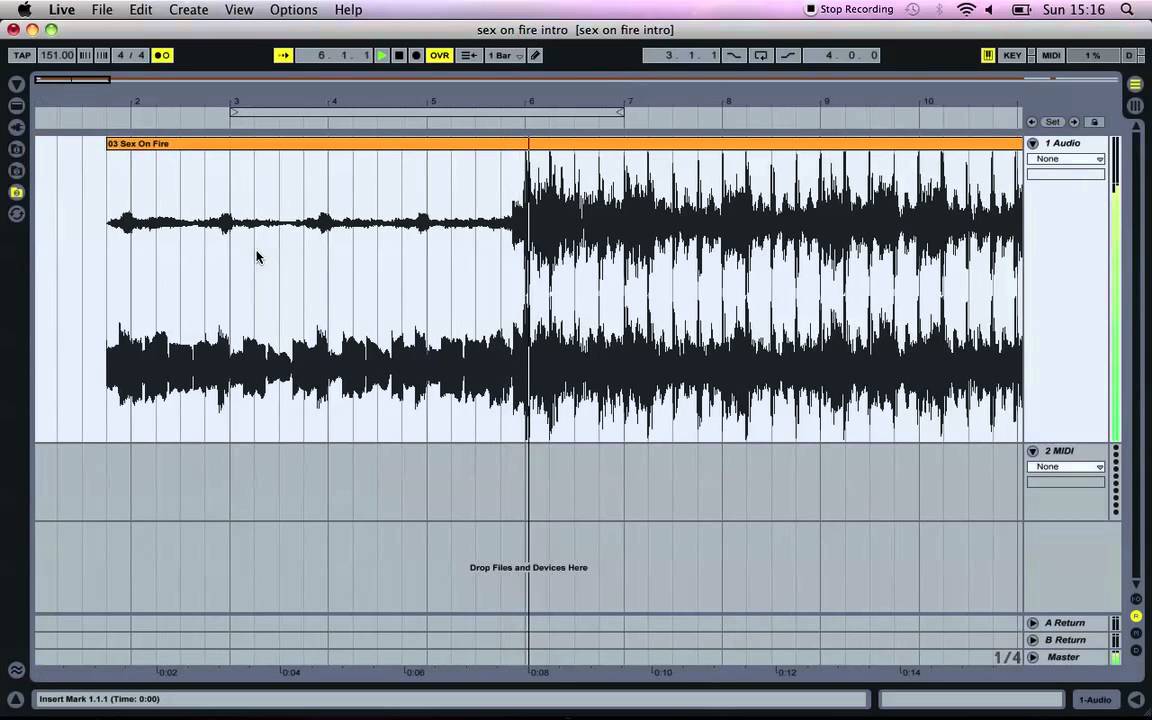Open the Create menu
1152x720 pixels.
tap(188, 10)
